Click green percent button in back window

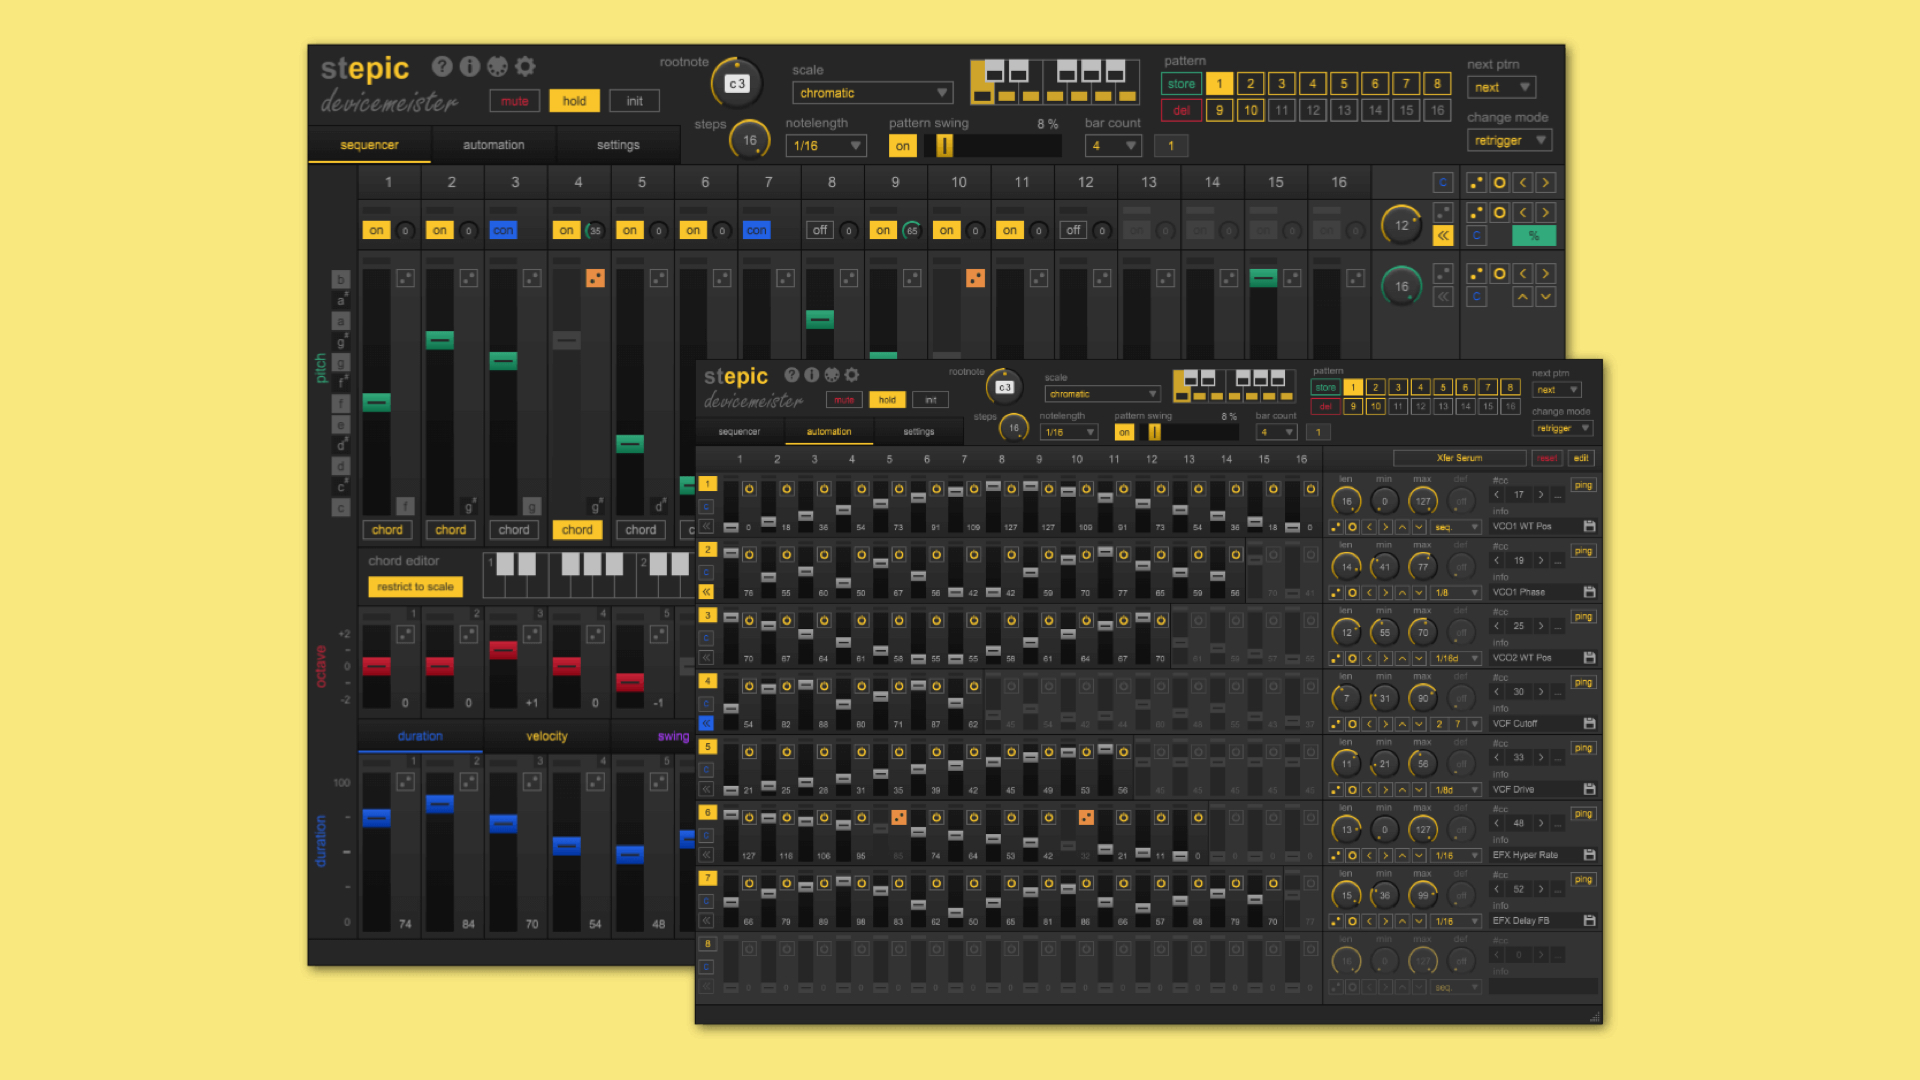[x=1533, y=236]
